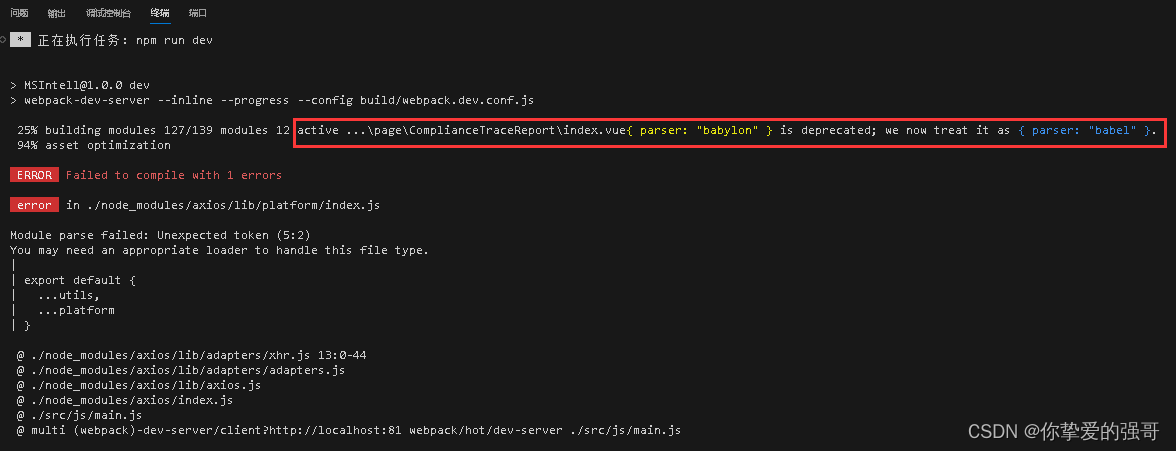The width and height of the screenshot is (1176, 451).
Task: Click the uppercase red ERROR badge
Action: (34, 175)
